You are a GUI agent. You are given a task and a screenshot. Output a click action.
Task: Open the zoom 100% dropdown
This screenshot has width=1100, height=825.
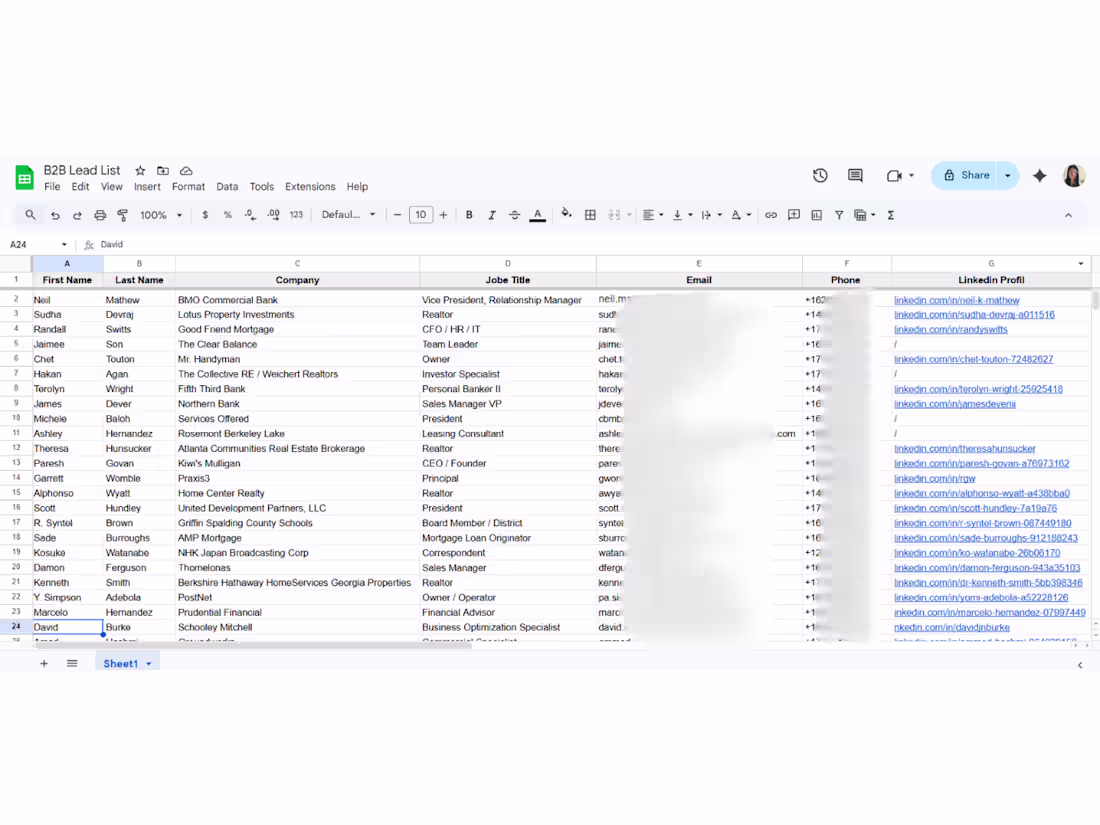(x=161, y=215)
